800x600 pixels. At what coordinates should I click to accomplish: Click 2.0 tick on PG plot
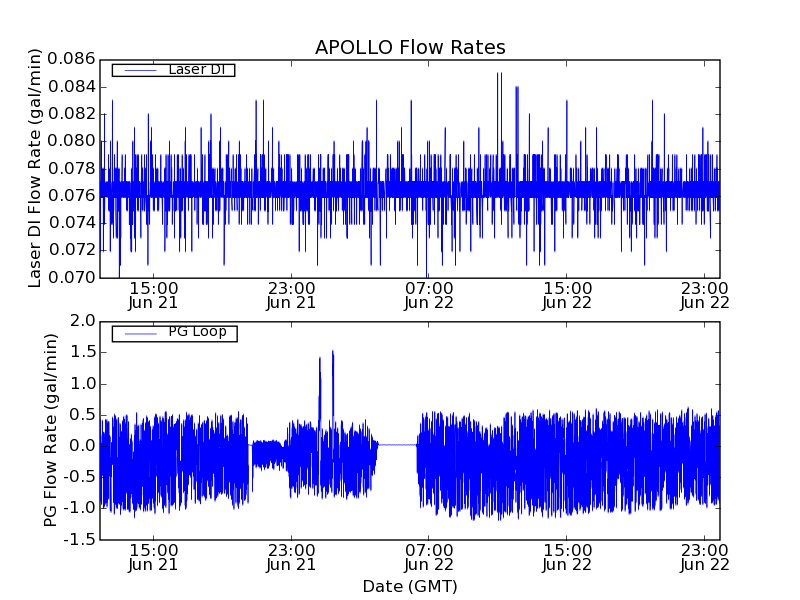tap(83, 321)
